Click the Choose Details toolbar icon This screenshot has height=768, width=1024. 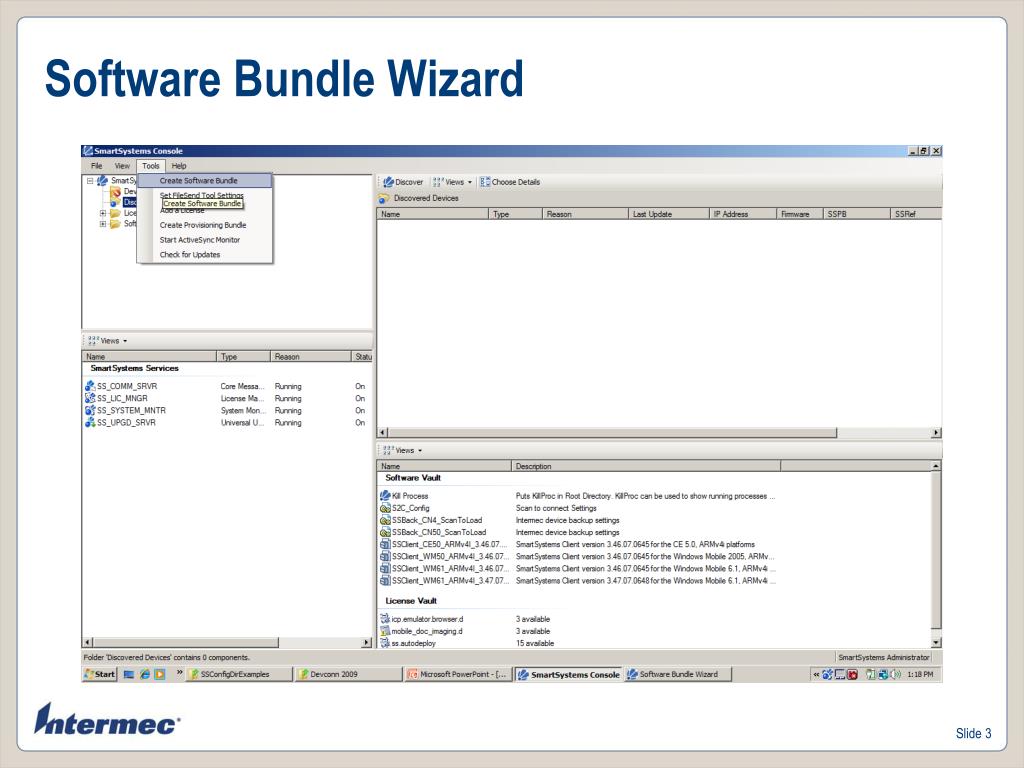point(485,182)
